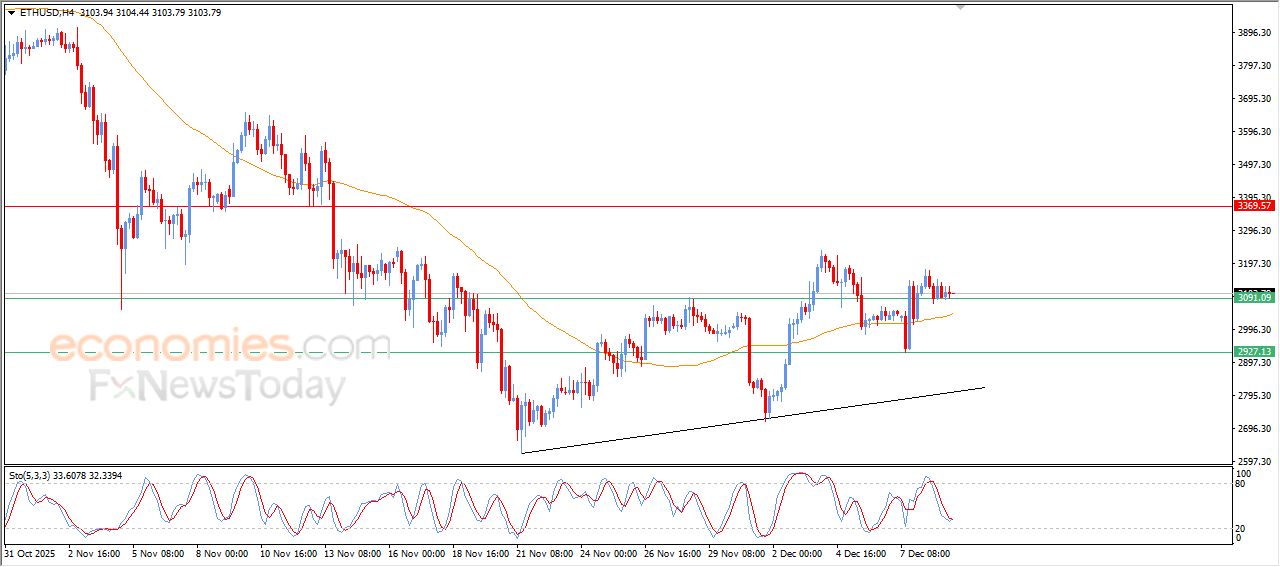1280x567 pixels.
Task: Click the stochastic 20 level label
Action: click(1242, 527)
